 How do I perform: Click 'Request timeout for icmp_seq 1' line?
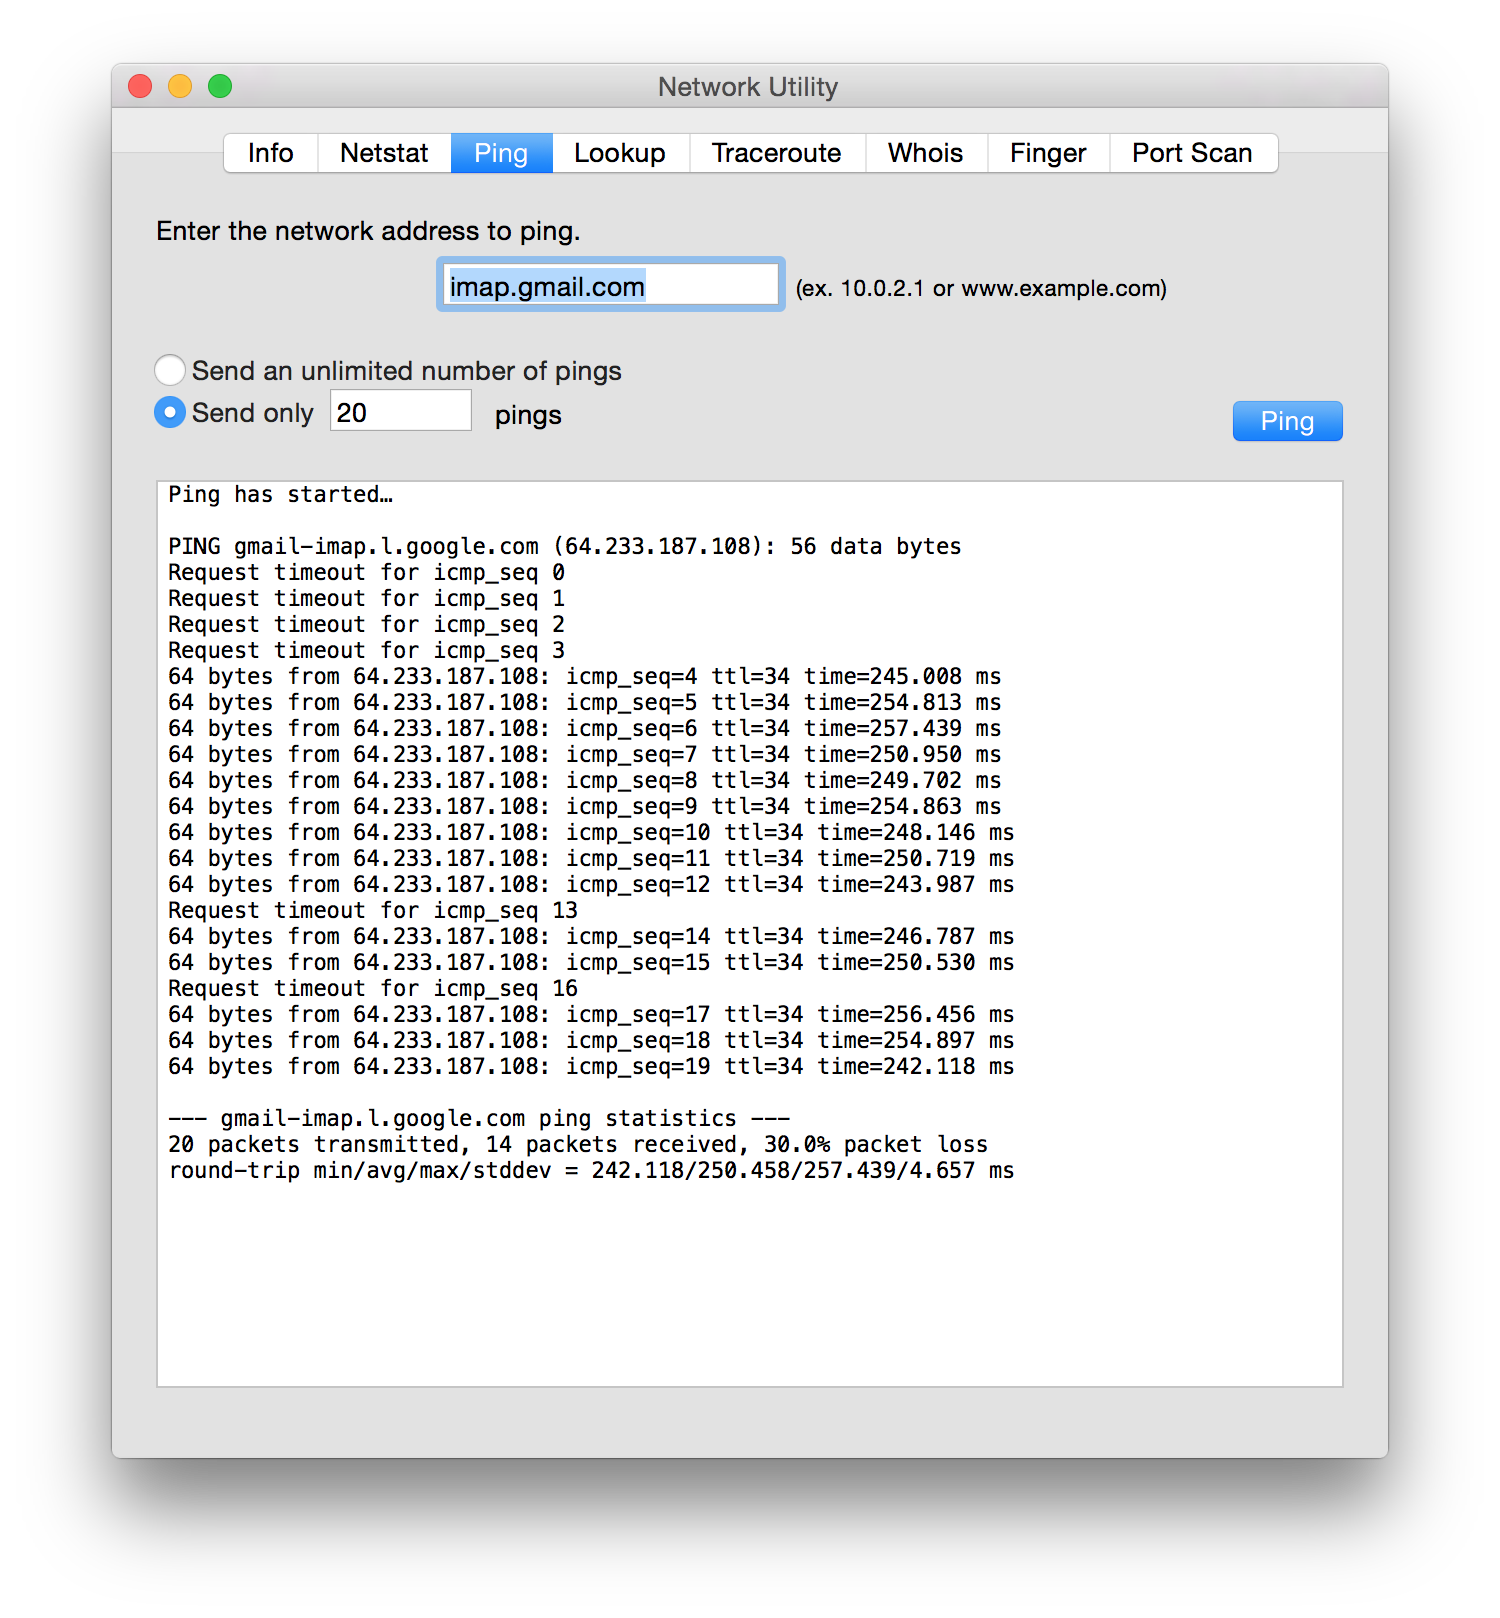pos(366,598)
